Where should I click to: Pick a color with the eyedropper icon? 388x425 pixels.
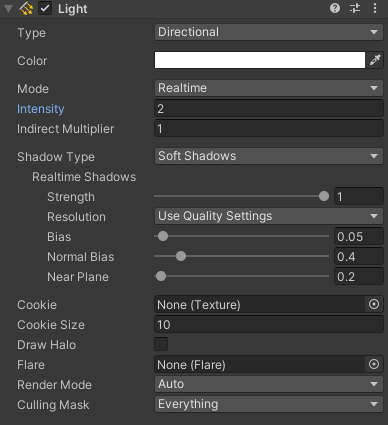375,60
